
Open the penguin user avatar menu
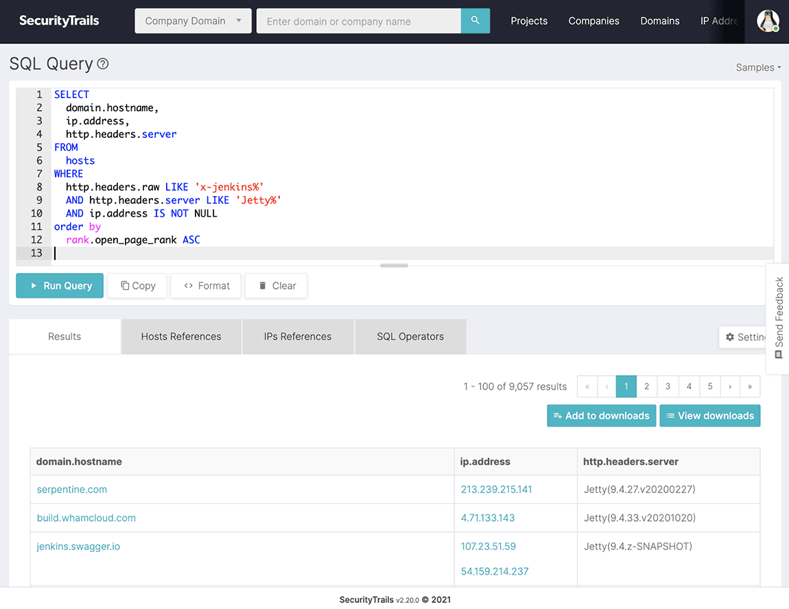[768, 21]
